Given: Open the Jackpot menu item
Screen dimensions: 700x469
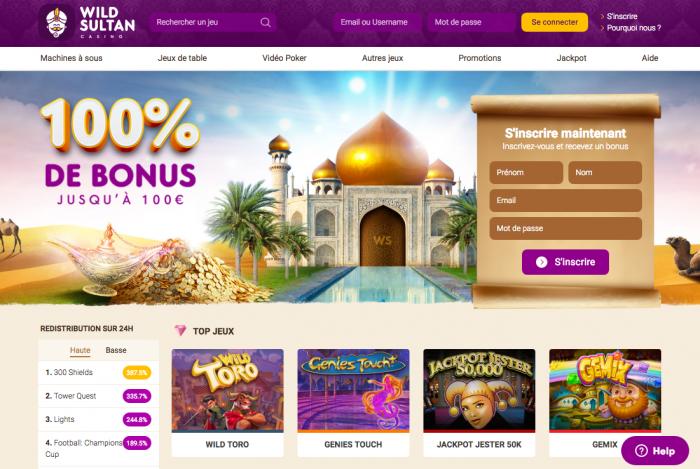Looking at the screenshot, I should [571, 58].
